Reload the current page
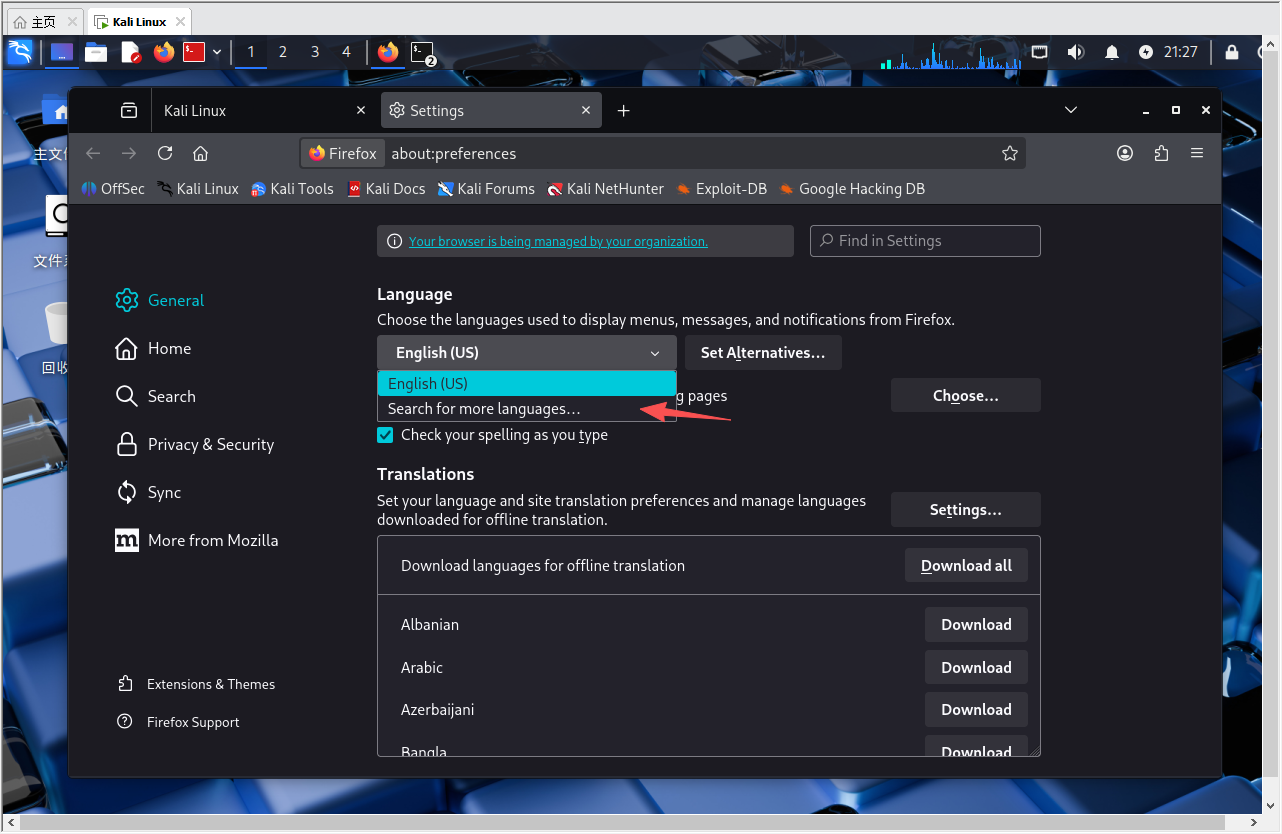 pyautogui.click(x=165, y=153)
